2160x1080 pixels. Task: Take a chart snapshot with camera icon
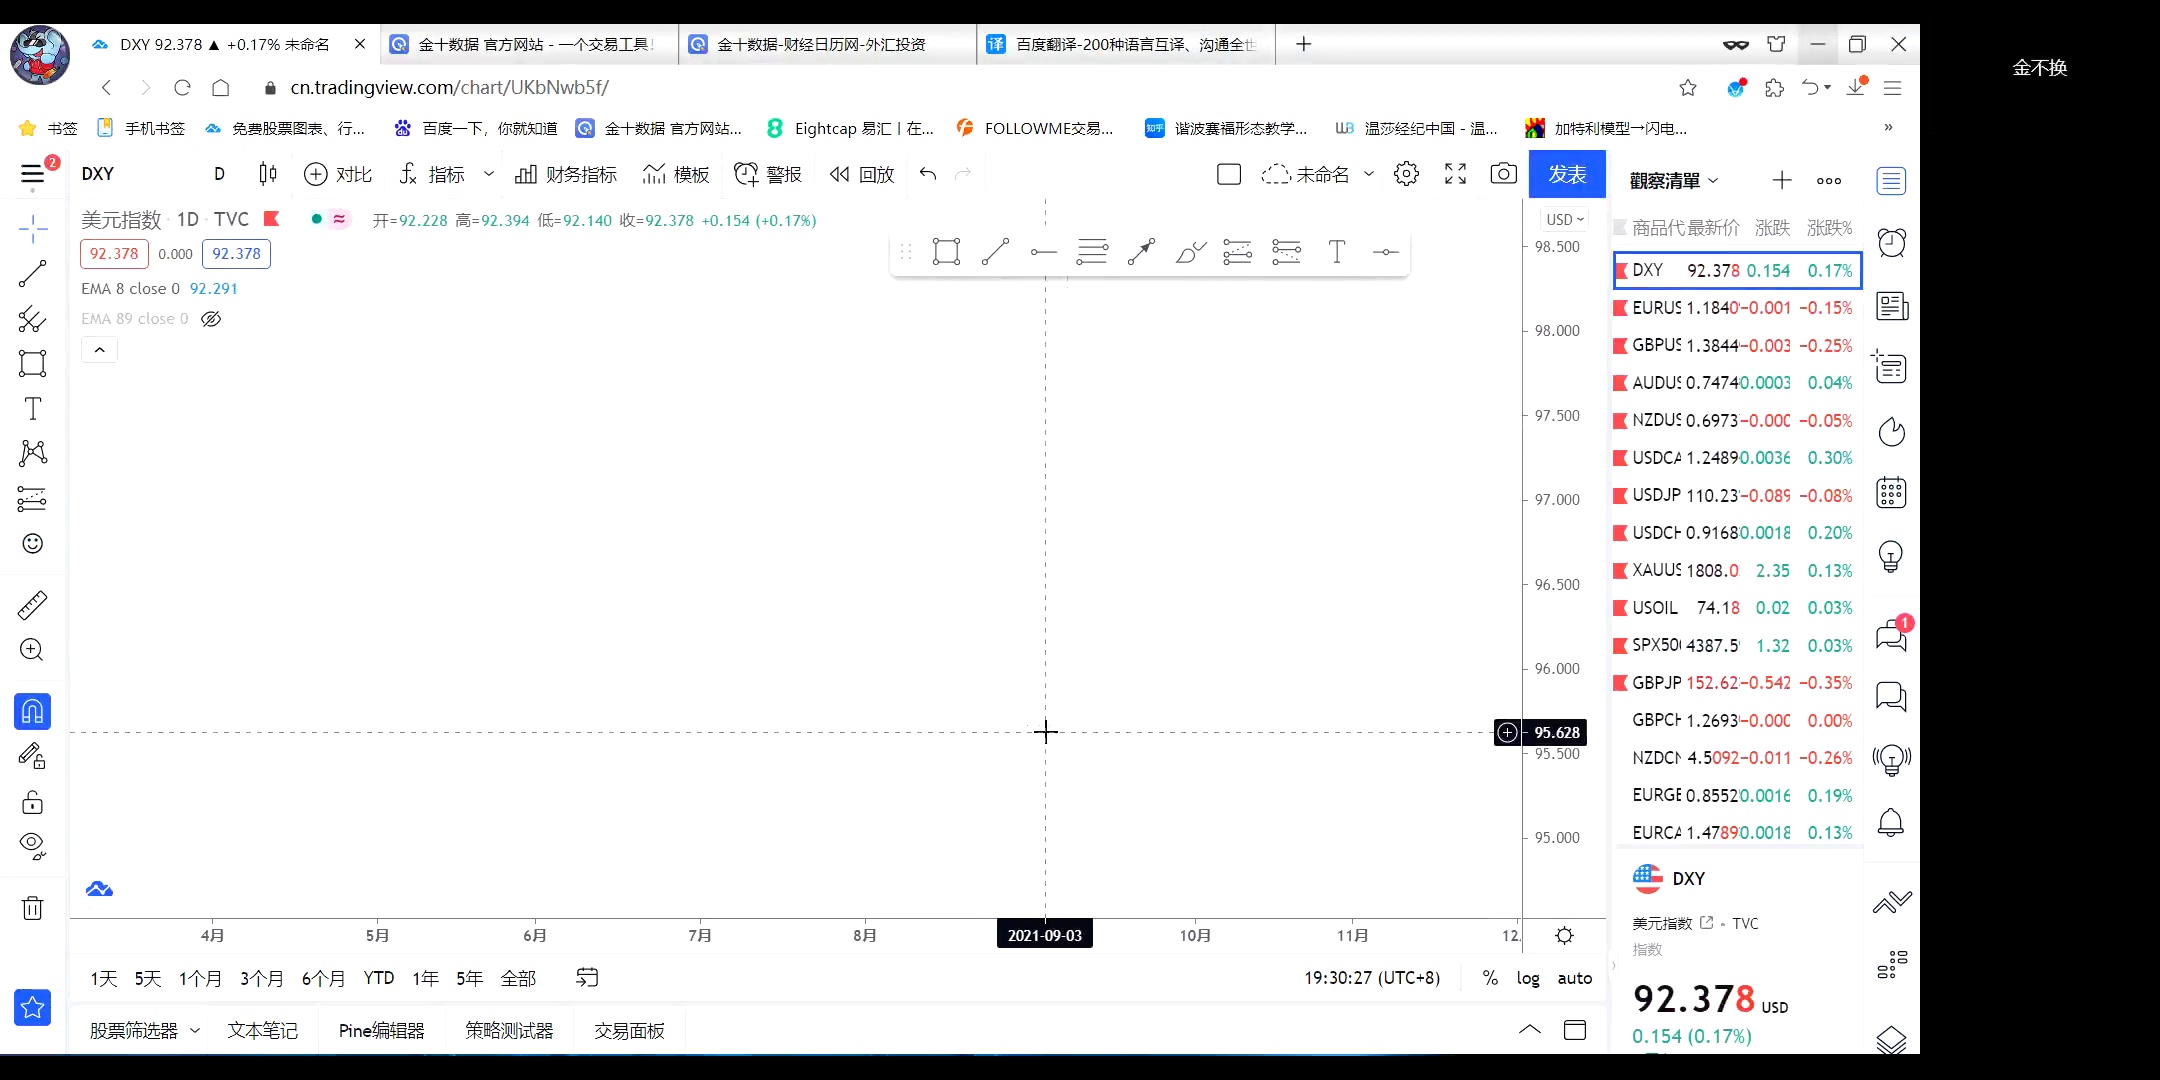tap(1503, 174)
